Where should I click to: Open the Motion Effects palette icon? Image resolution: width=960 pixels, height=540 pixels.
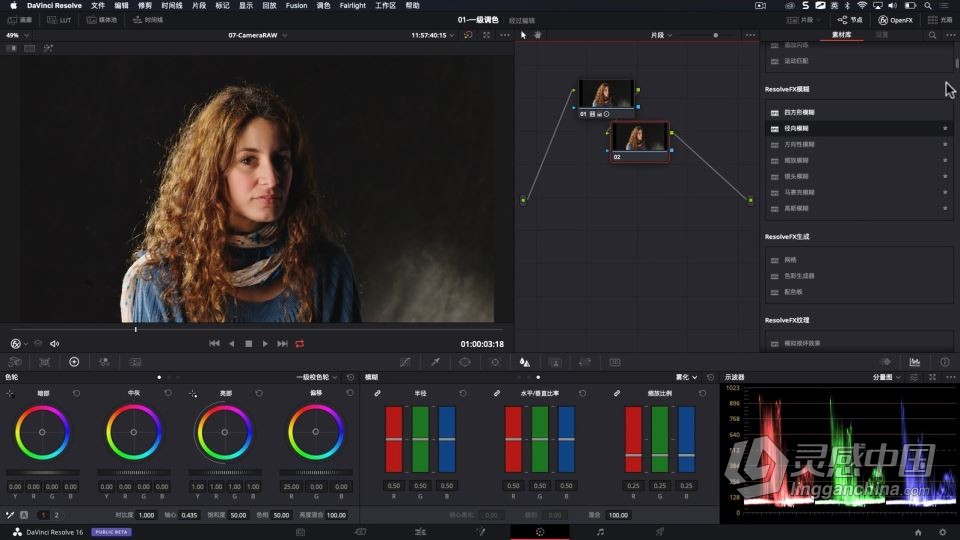point(135,362)
